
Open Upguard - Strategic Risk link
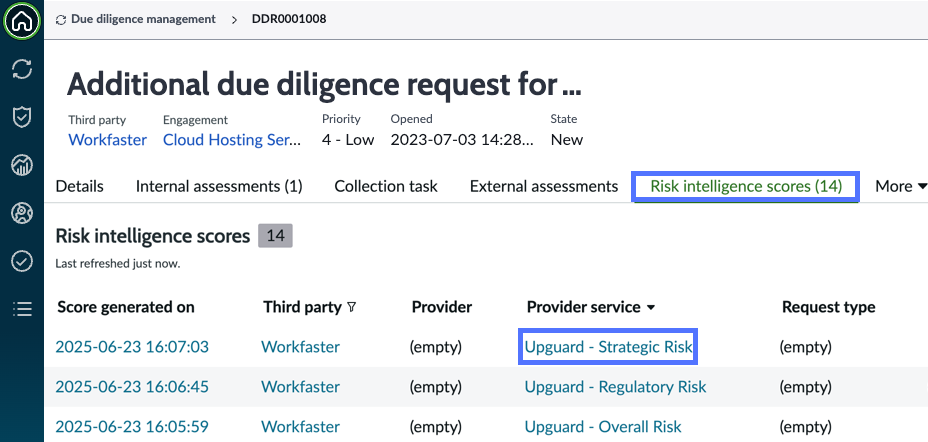pos(608,346)
